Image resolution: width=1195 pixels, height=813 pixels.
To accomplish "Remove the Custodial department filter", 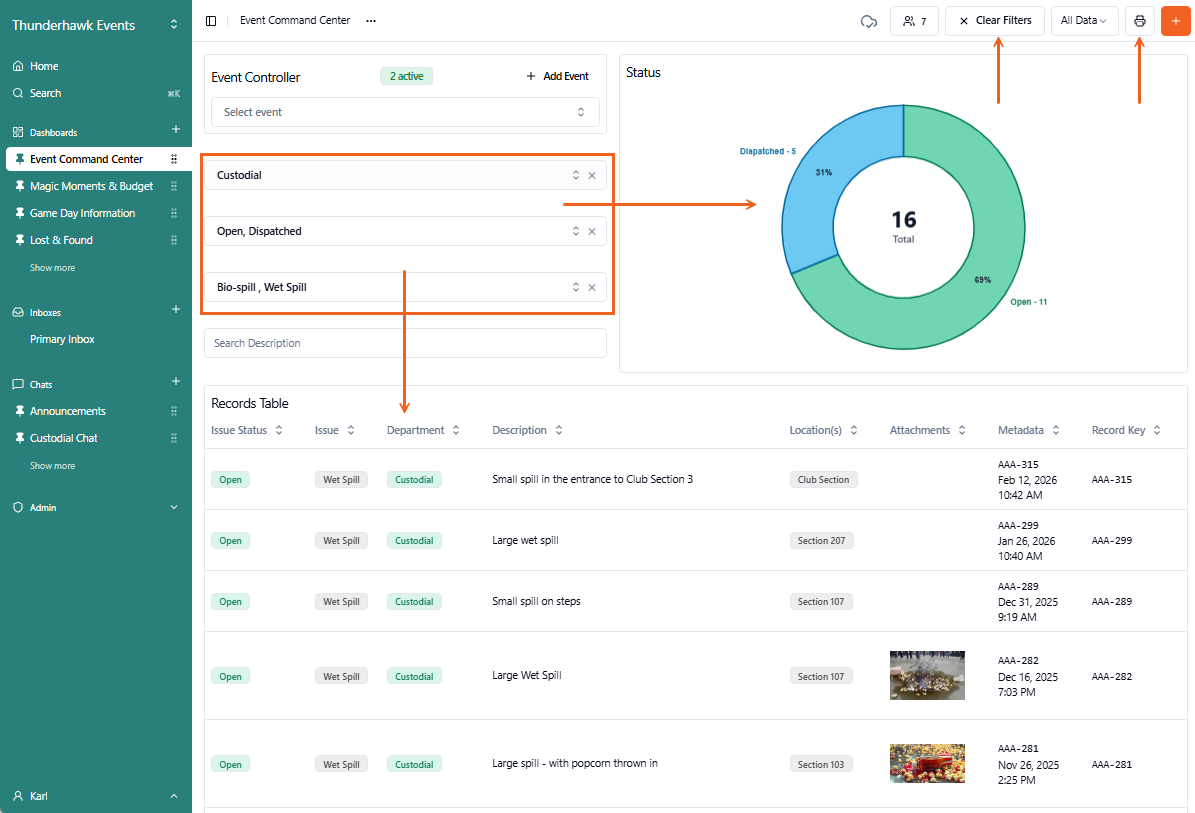I will [x=592, y=175].
